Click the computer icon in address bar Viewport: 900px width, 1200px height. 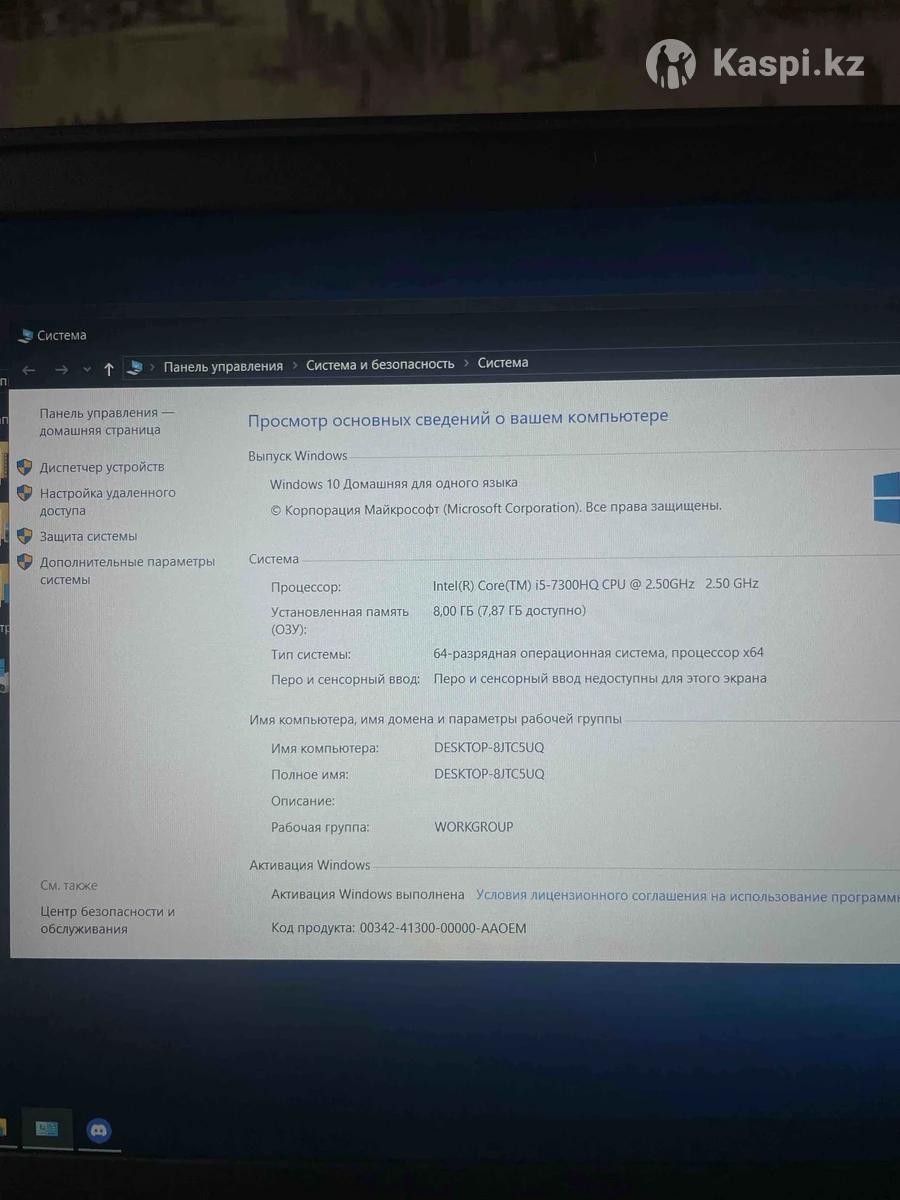click(x=136, y=367)
